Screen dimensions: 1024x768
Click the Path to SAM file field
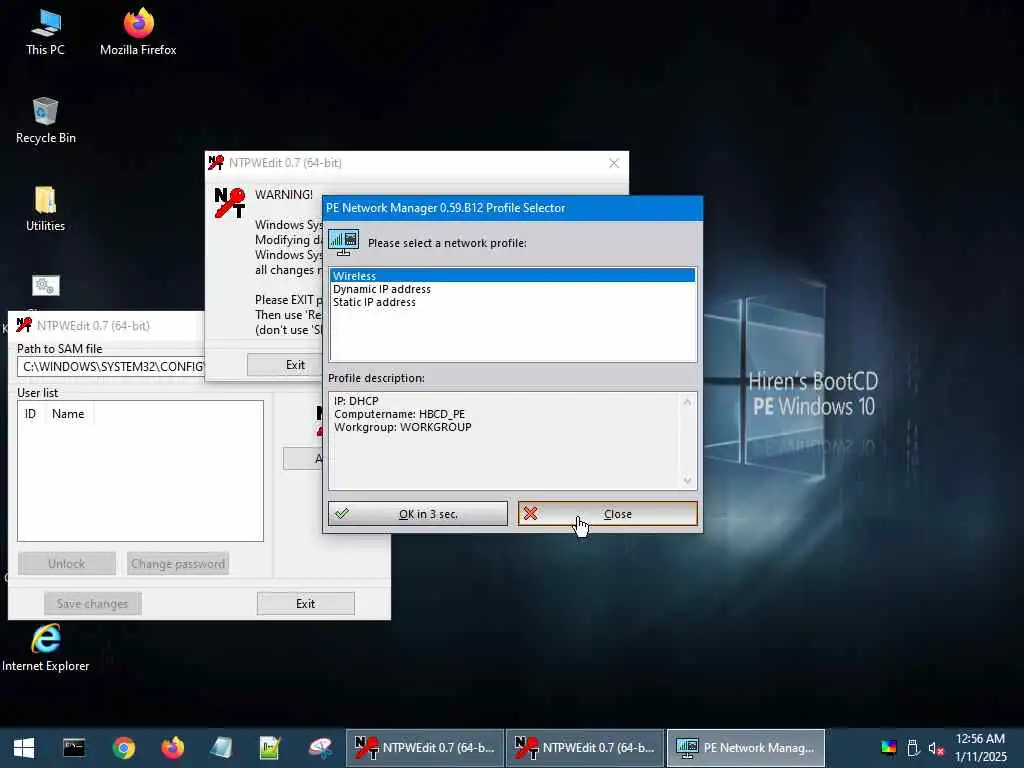coord(111,366)
